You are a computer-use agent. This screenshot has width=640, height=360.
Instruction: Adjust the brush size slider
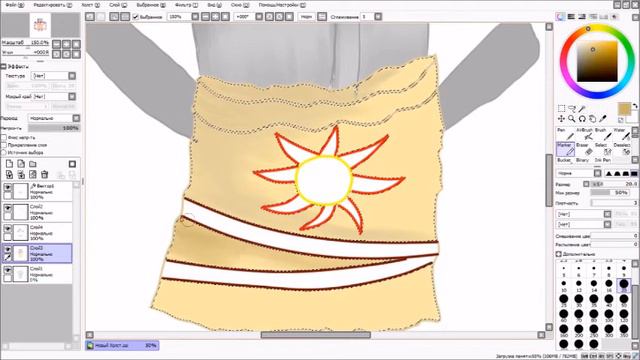point(614,184)
